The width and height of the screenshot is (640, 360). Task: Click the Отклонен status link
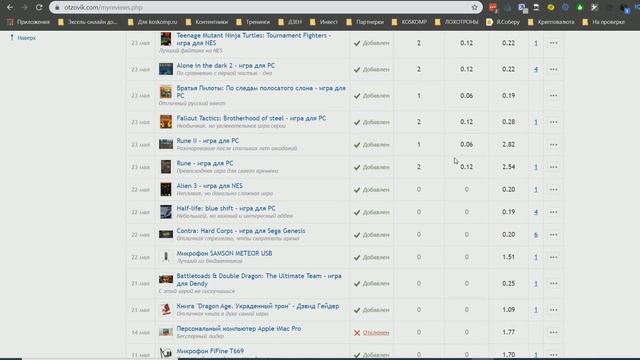point(376,333)
